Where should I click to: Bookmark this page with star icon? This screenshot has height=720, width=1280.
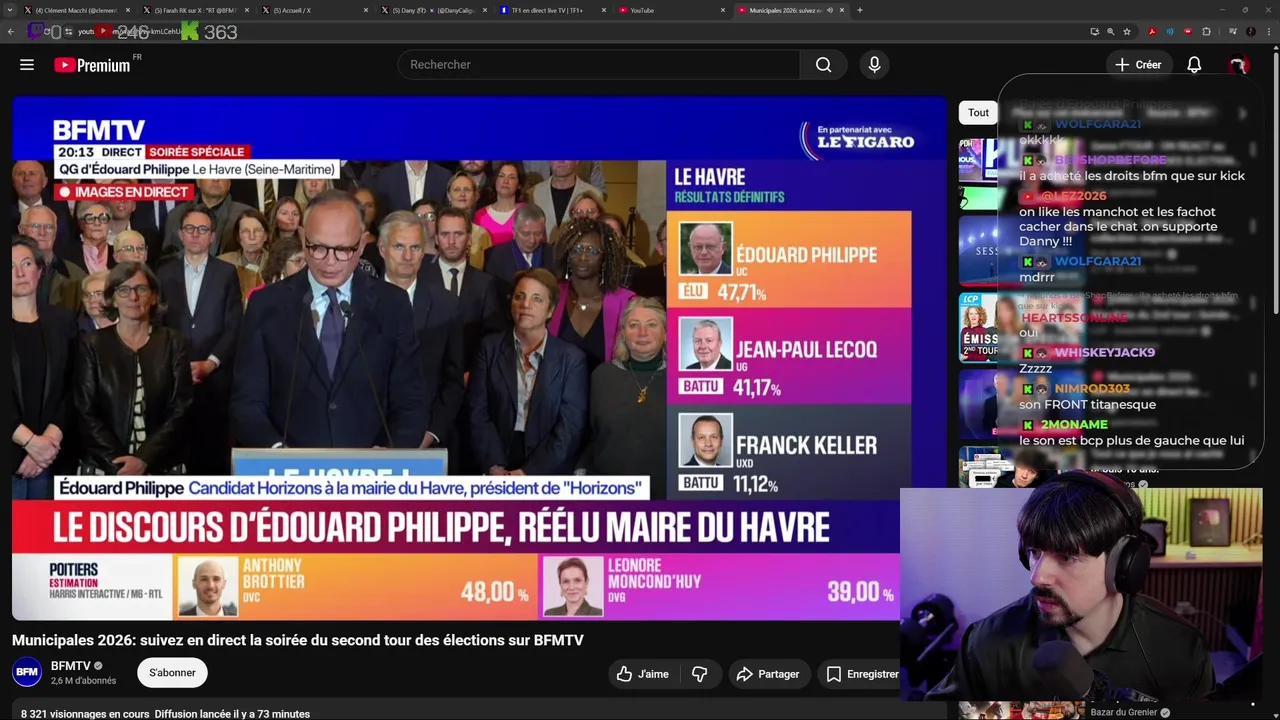pos(1127,32)
